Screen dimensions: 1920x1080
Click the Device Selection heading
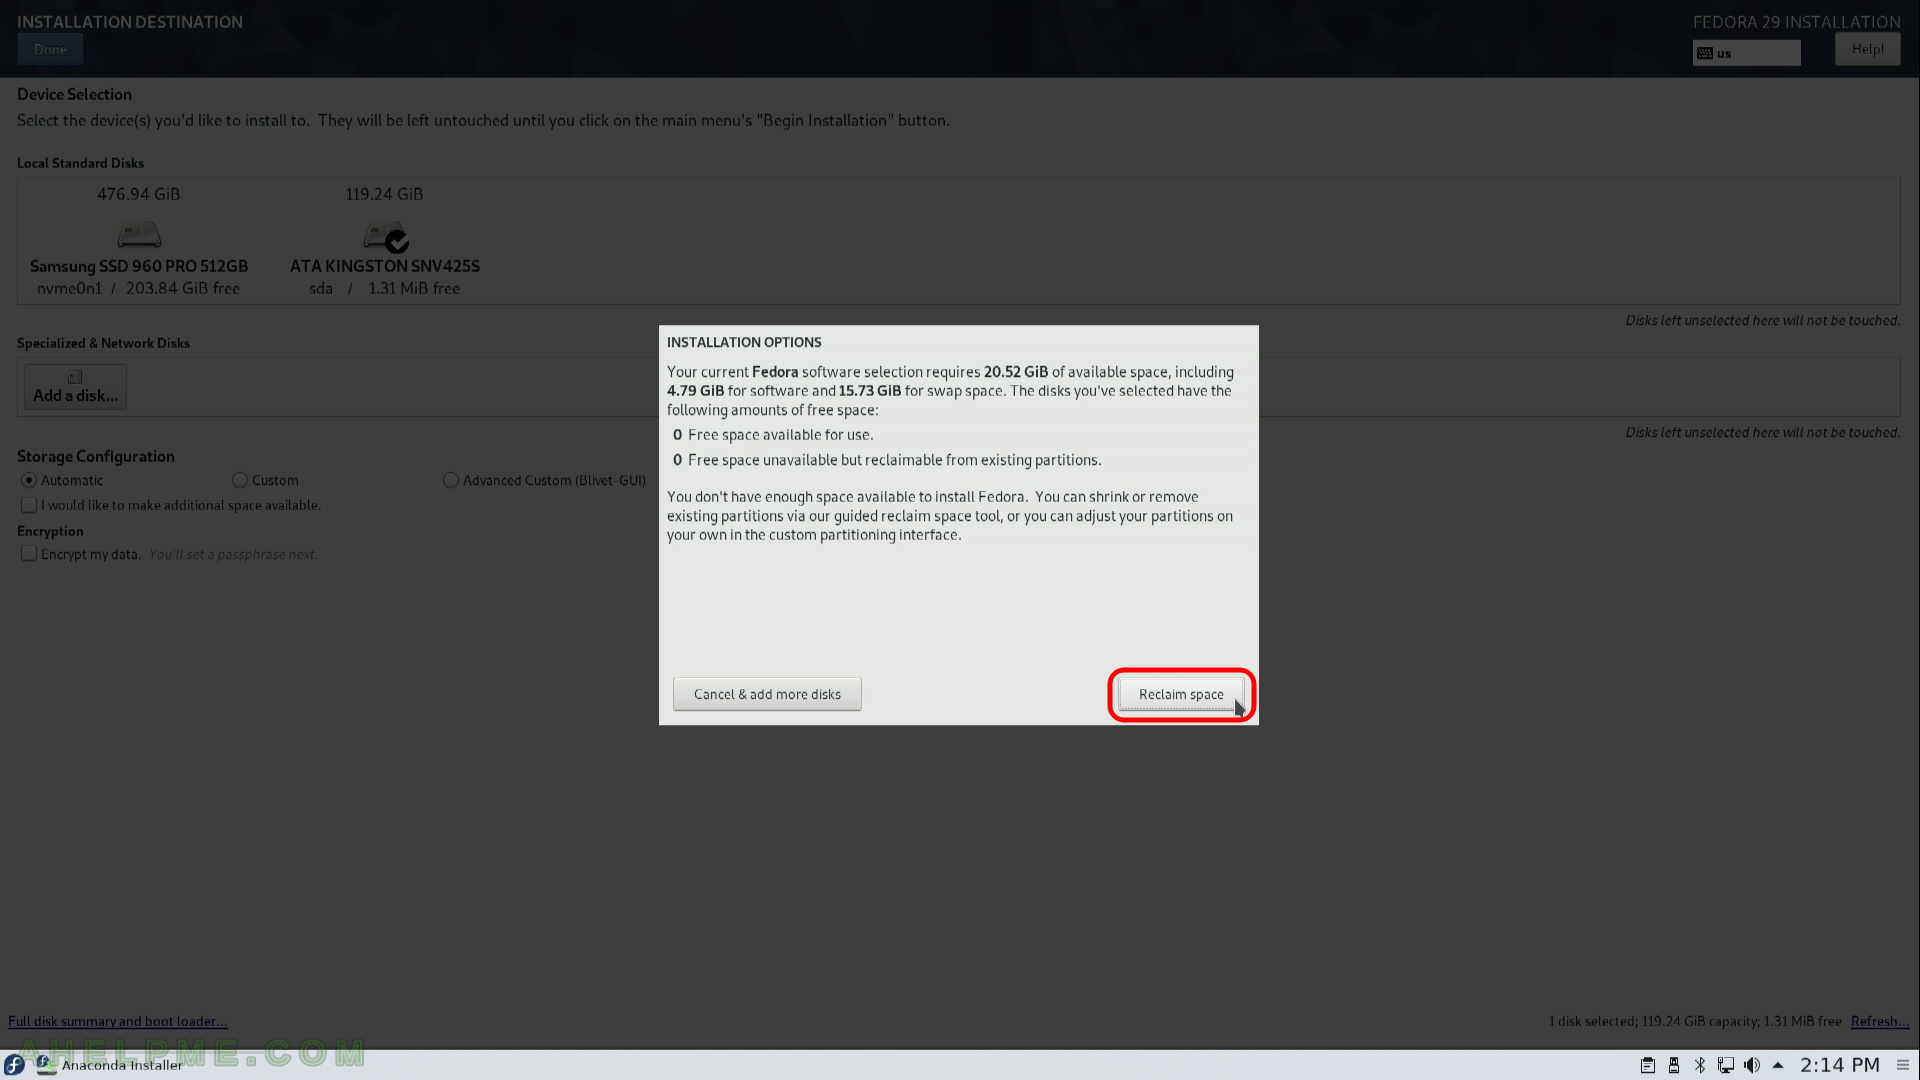tap(74, 94)
